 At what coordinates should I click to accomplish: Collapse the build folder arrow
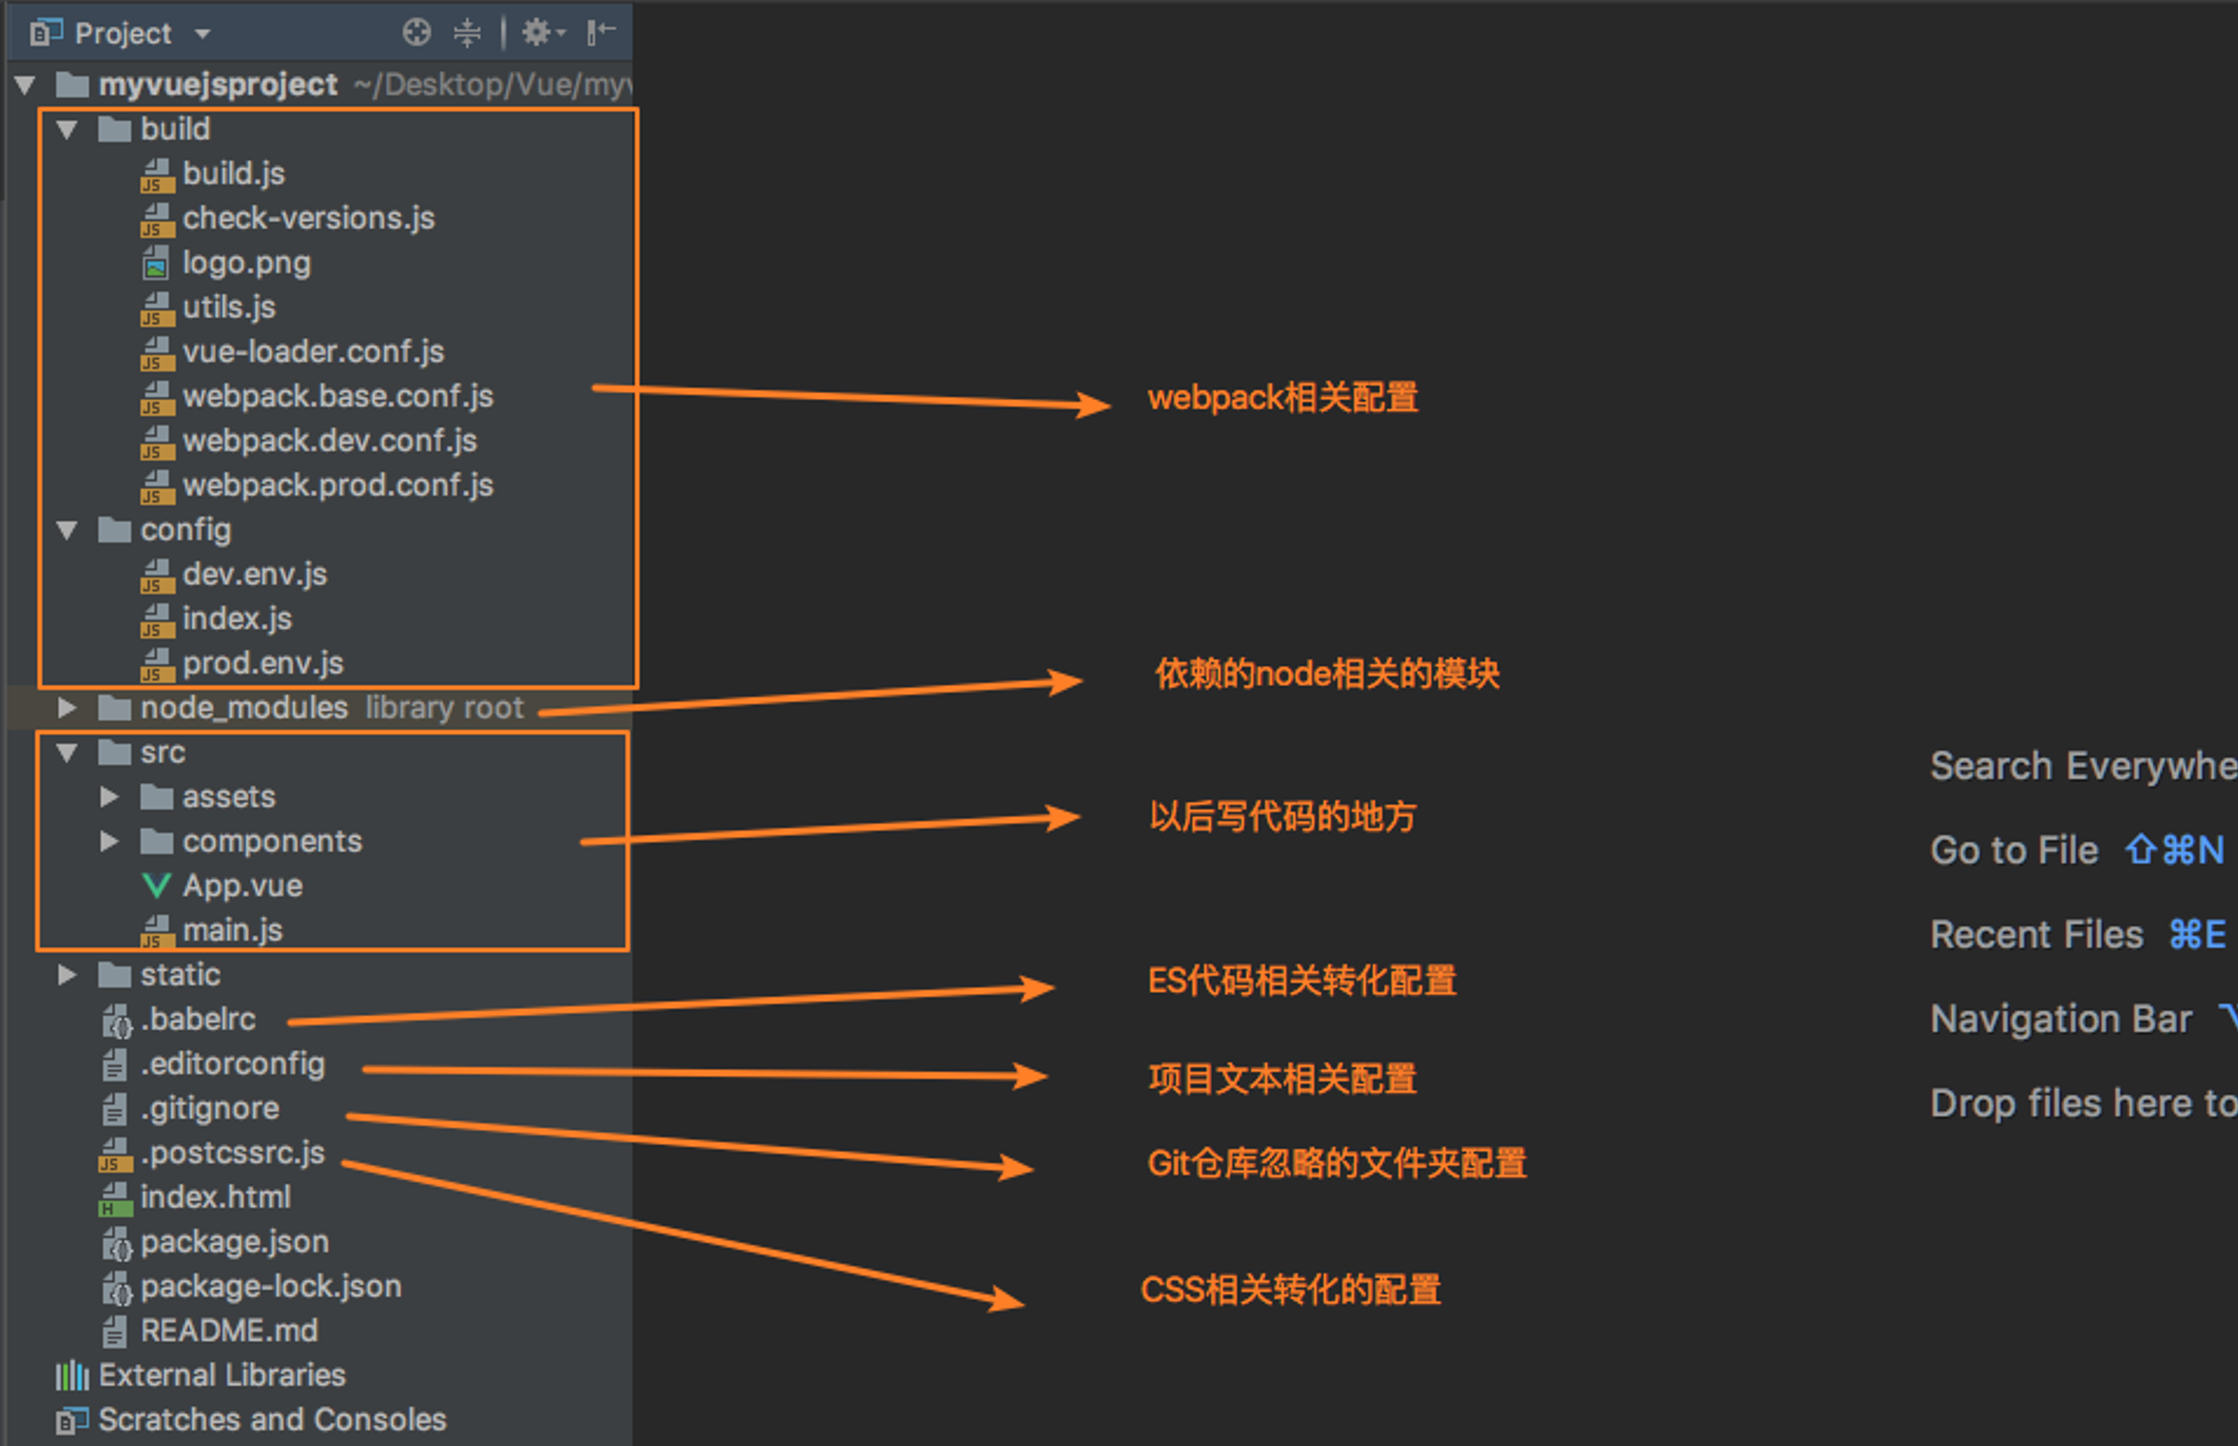[67, 130]
